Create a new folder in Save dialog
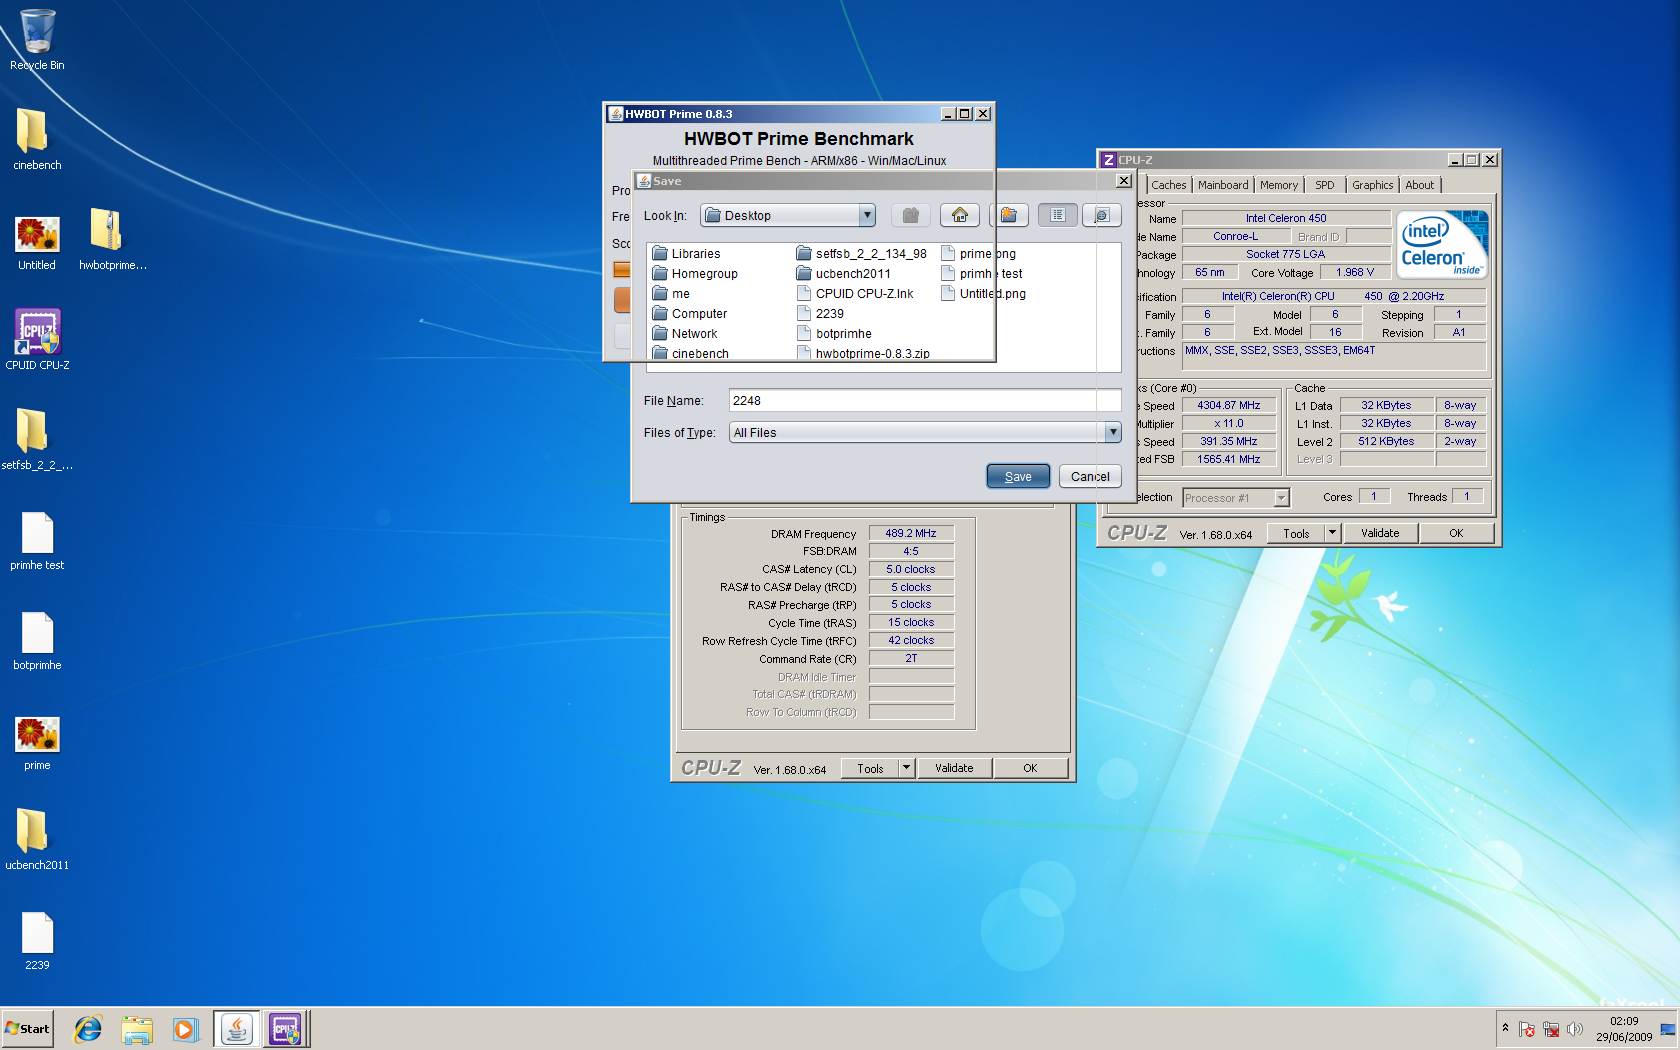 (x=1008, y=215)
